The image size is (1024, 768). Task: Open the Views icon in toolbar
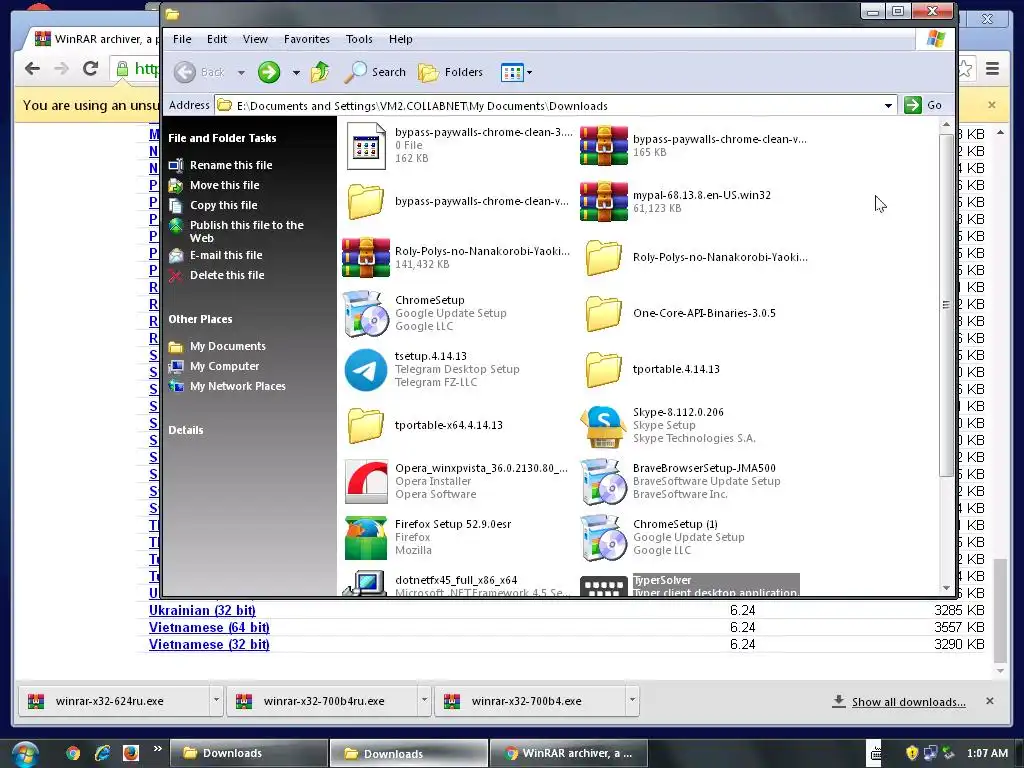(x=511, y=72)
